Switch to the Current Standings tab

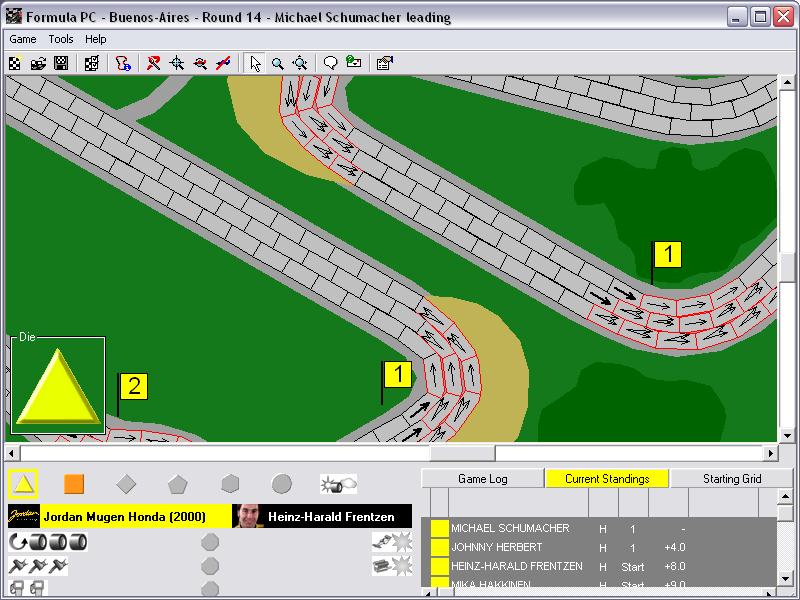point(607,479)
